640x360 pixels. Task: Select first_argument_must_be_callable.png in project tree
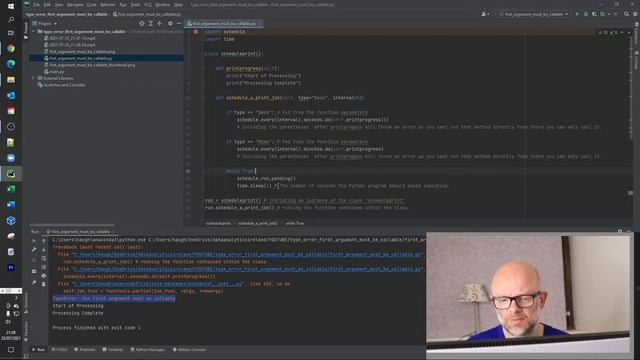[82, 51]
